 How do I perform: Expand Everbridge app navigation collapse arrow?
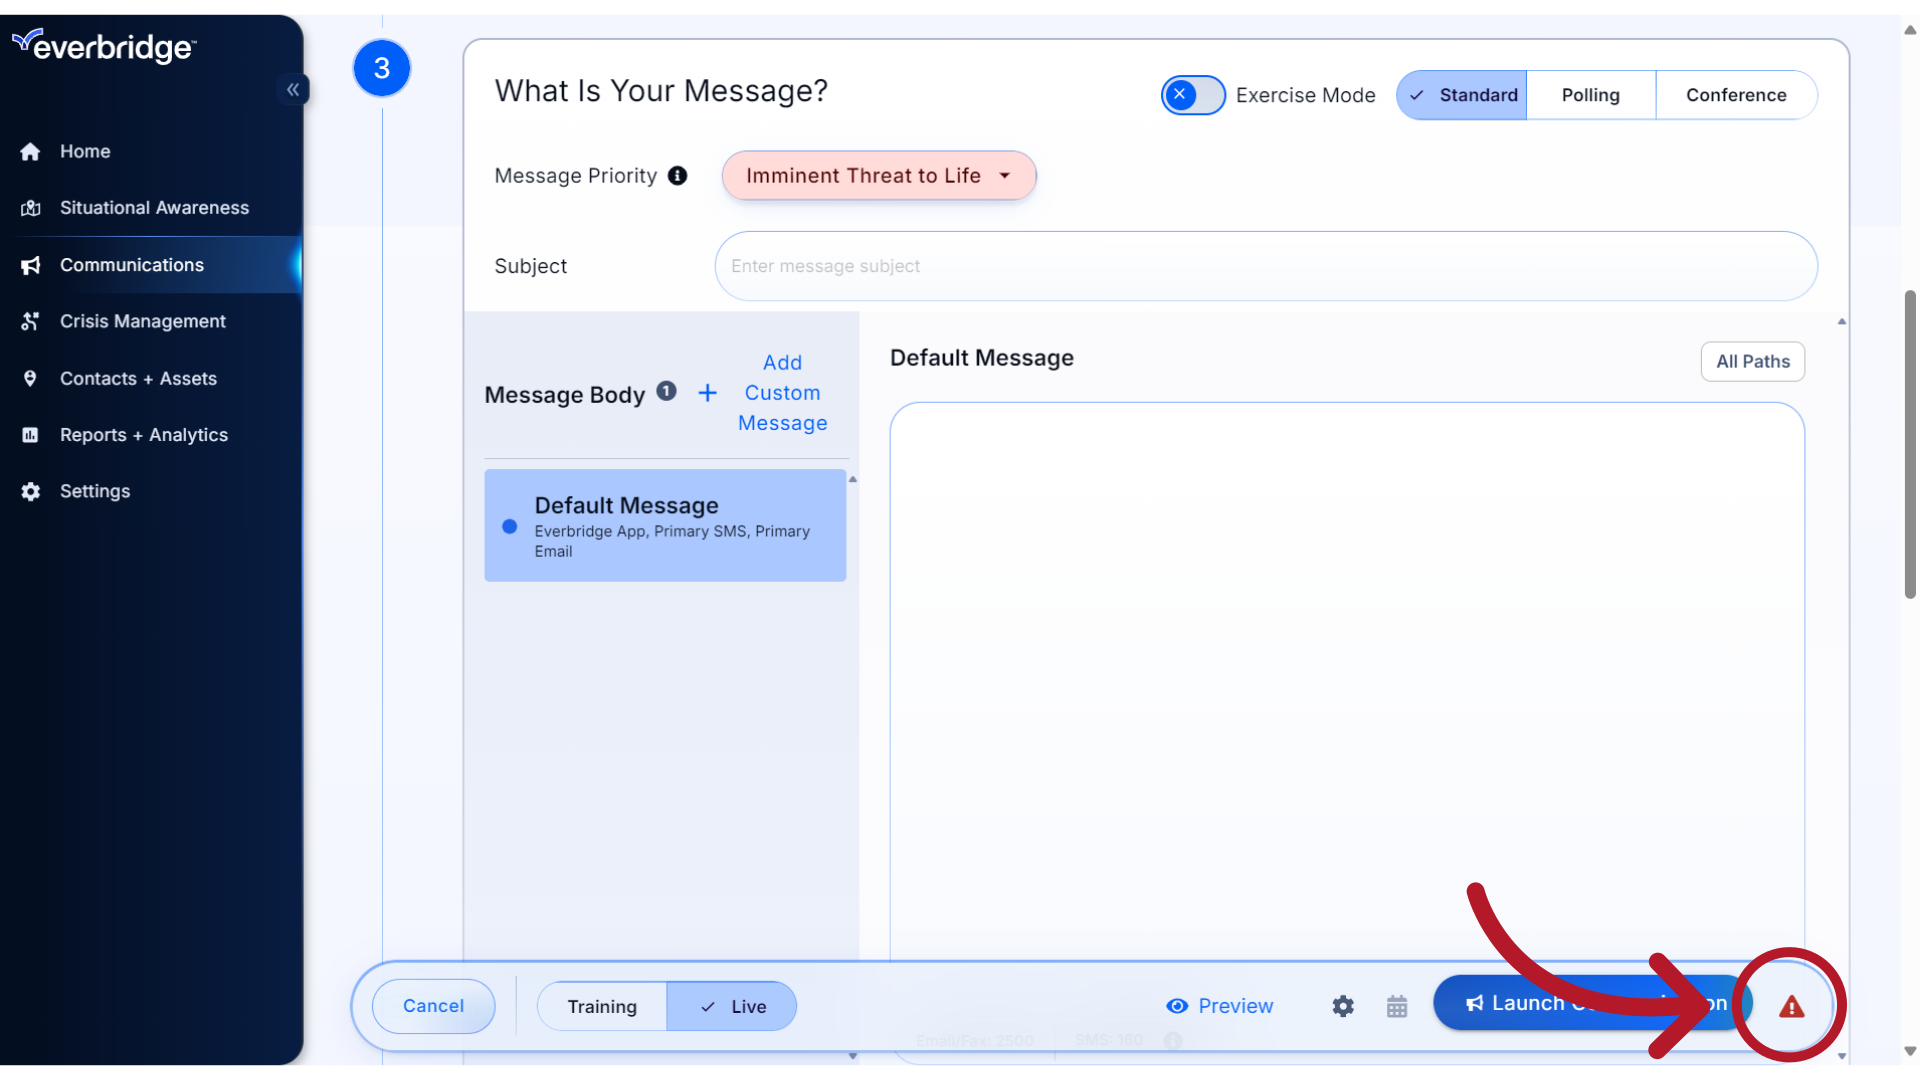point(293,88)
